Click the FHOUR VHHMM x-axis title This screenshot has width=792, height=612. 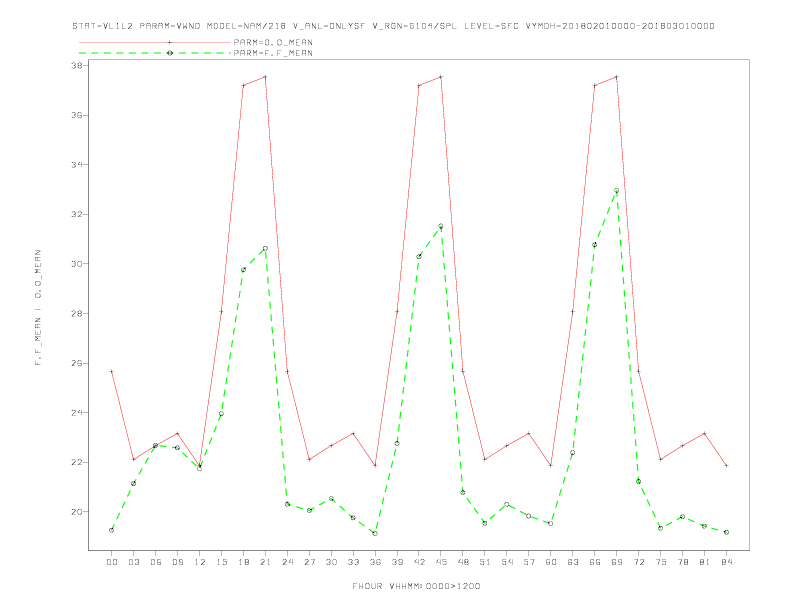pos(416,586)
